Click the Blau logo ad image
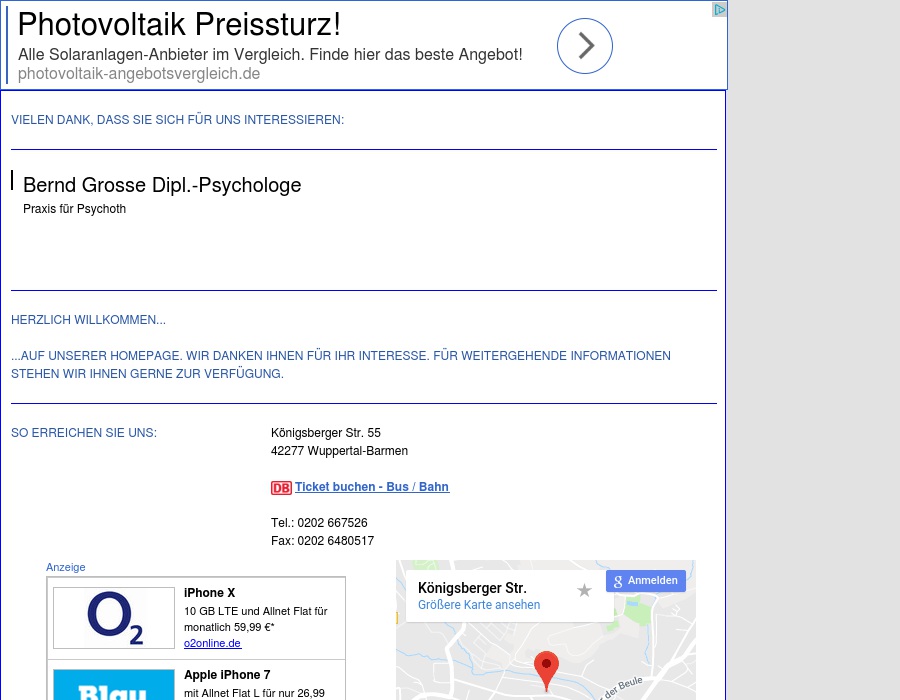 pos(114,685)
